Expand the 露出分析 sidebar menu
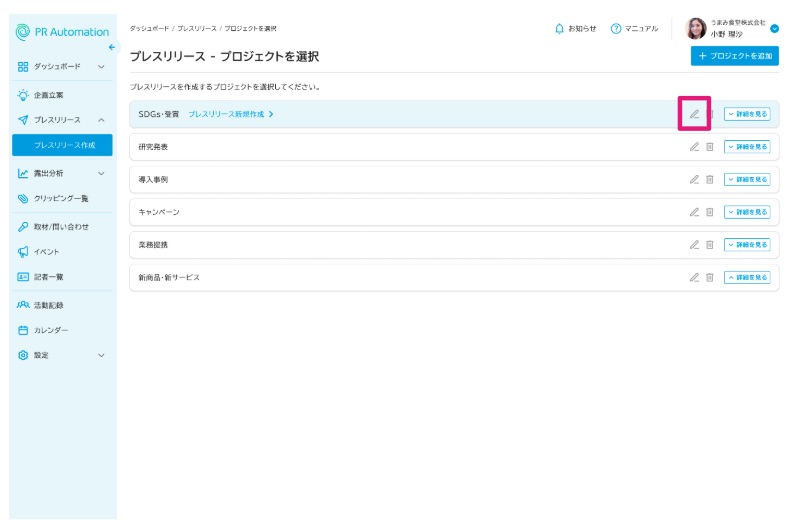The image size is (803, 529). click(101, 173)
